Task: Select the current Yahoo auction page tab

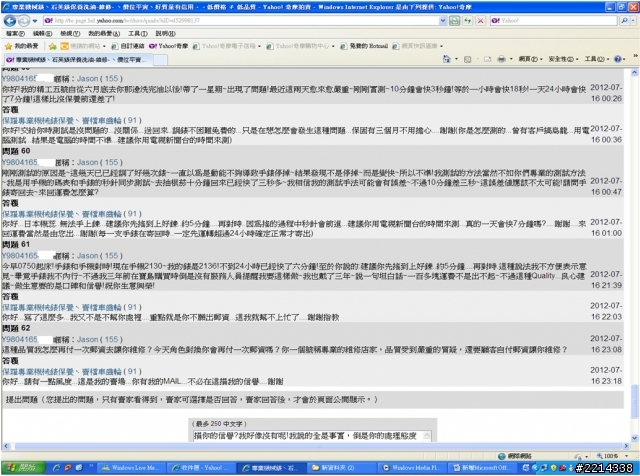Action: click(77, 60)
